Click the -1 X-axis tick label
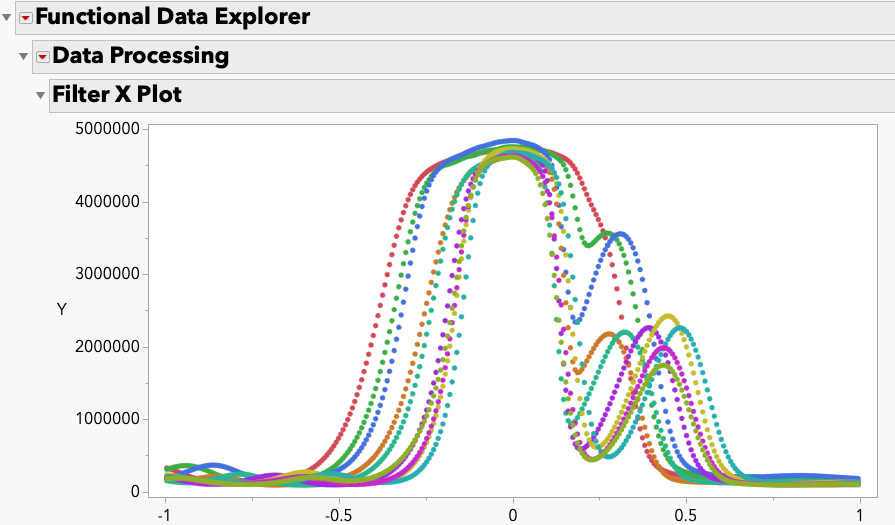 pos(164,515)
